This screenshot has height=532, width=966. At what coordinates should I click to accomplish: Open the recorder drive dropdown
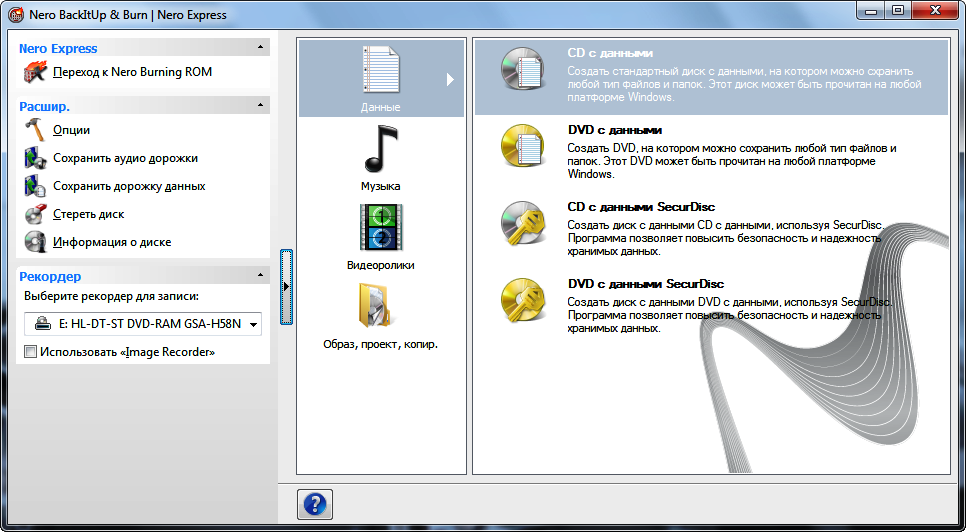click(253, 324)
